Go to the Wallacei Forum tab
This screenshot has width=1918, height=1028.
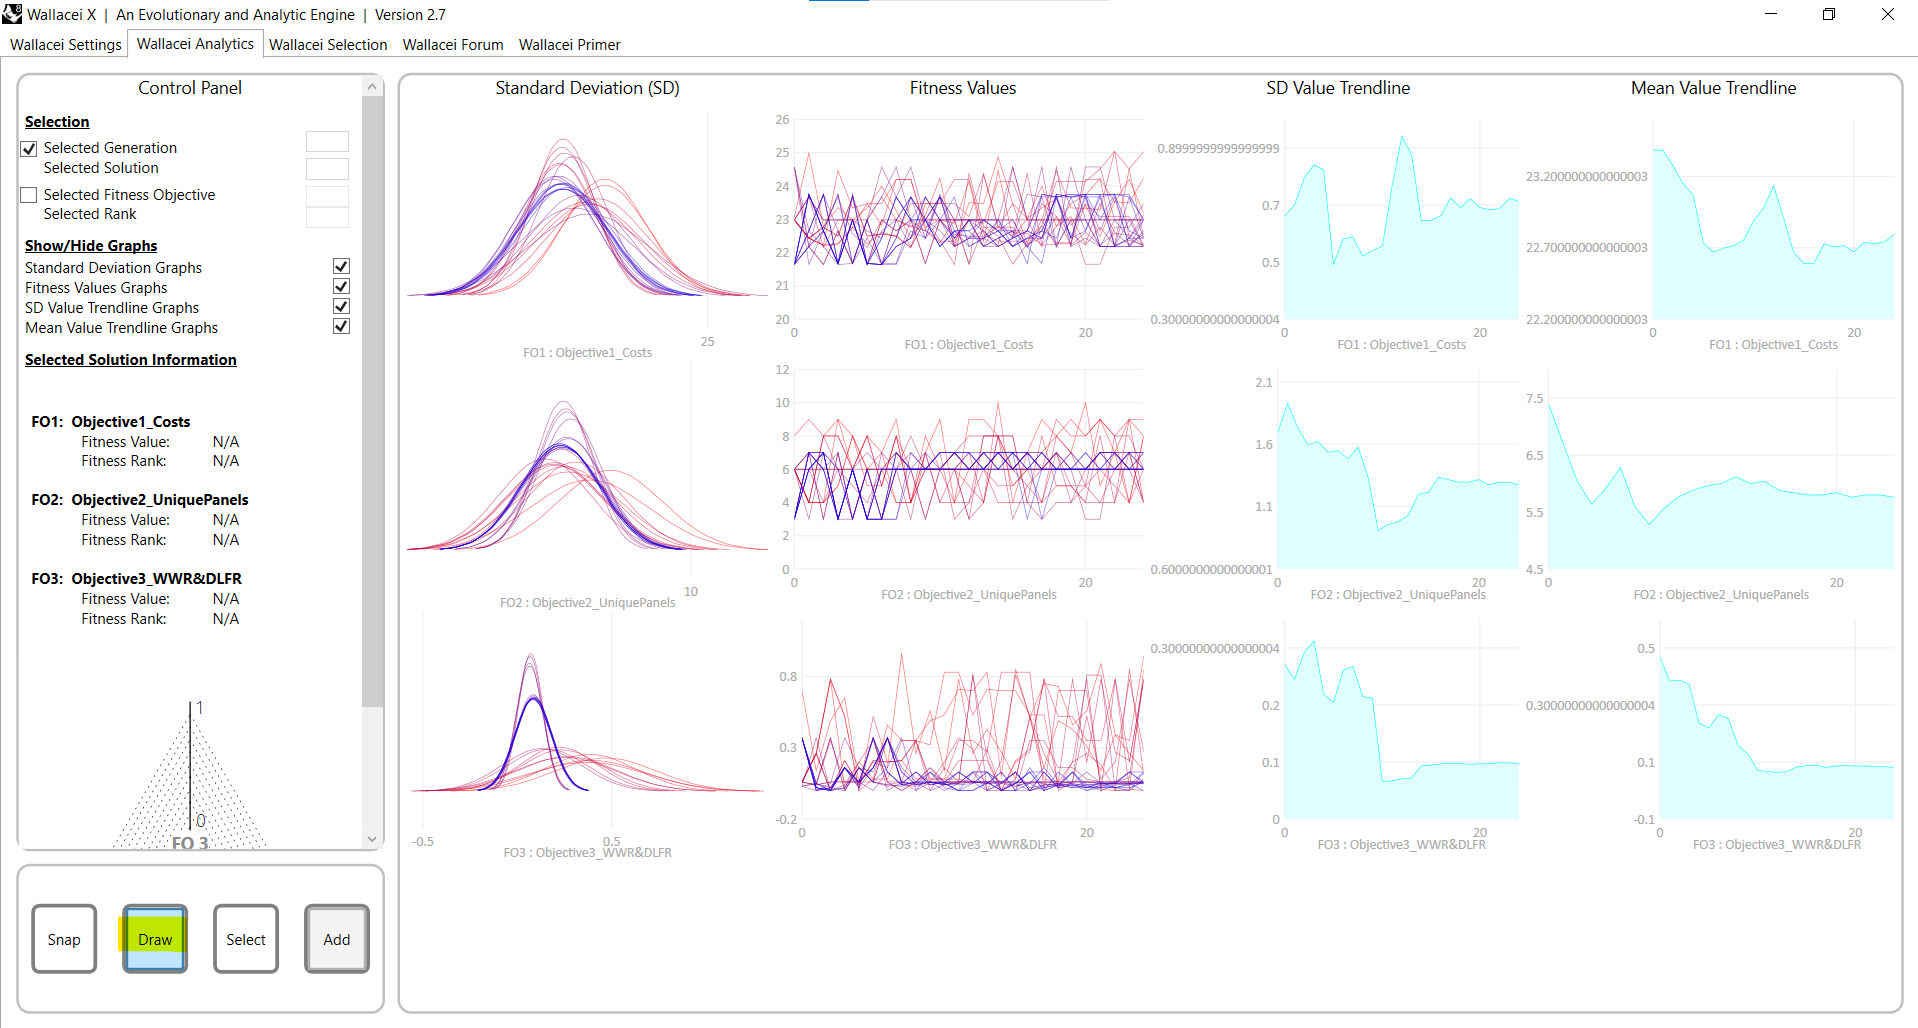tap(452, 44)
